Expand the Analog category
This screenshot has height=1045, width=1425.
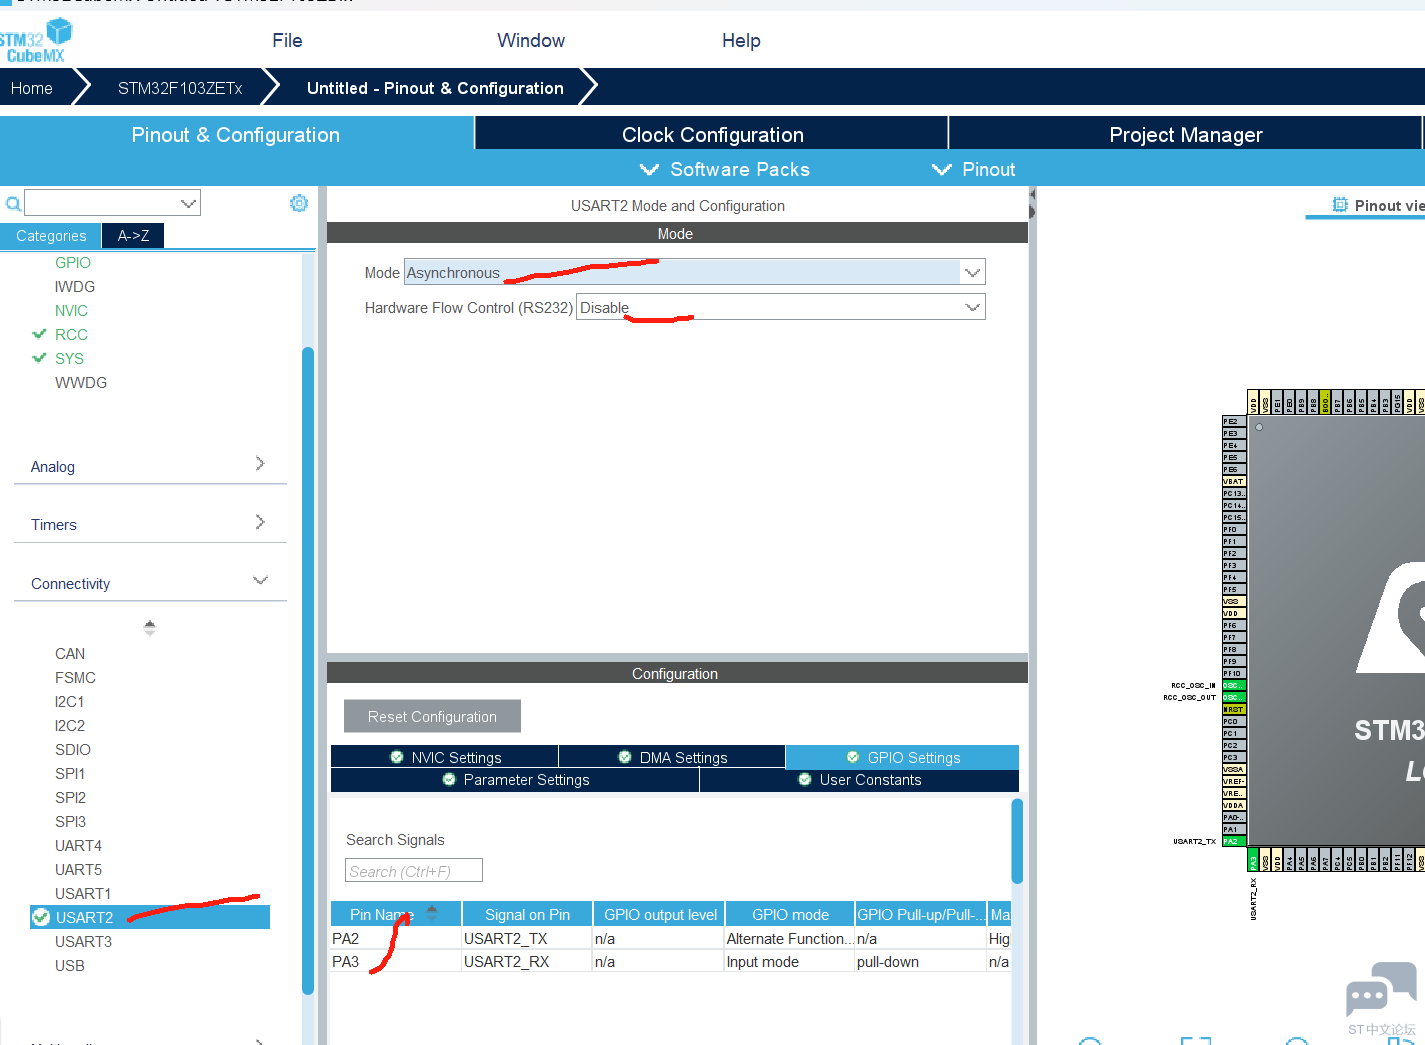click(x=150, y=466)
